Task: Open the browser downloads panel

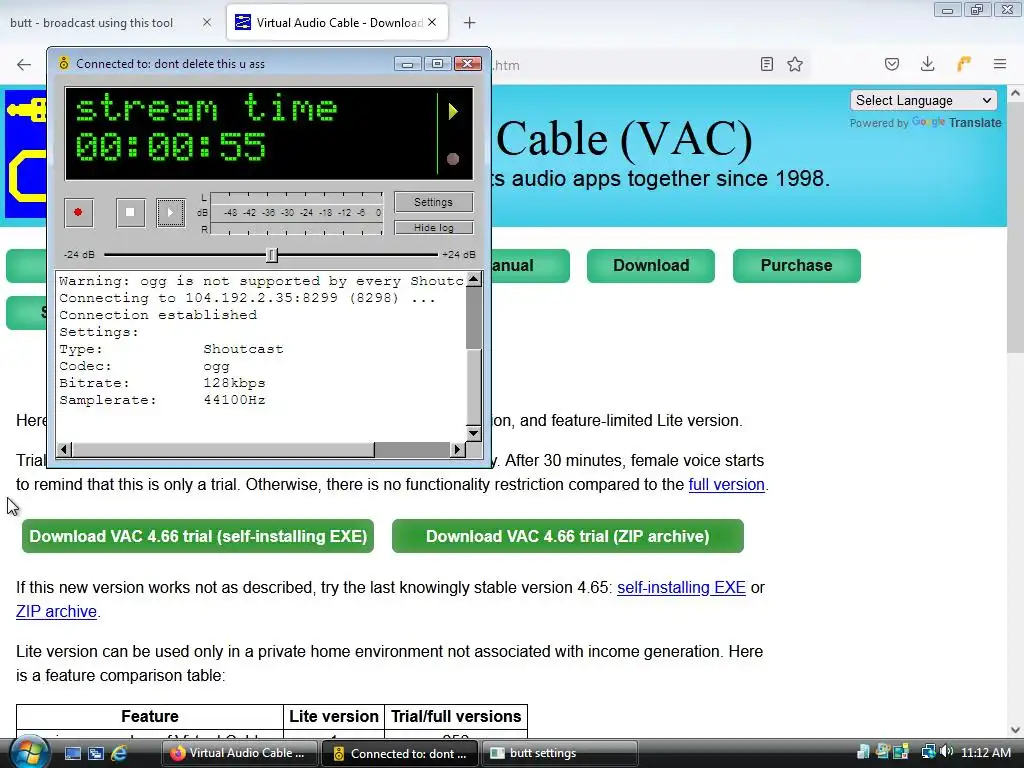Action: point(927,64)
